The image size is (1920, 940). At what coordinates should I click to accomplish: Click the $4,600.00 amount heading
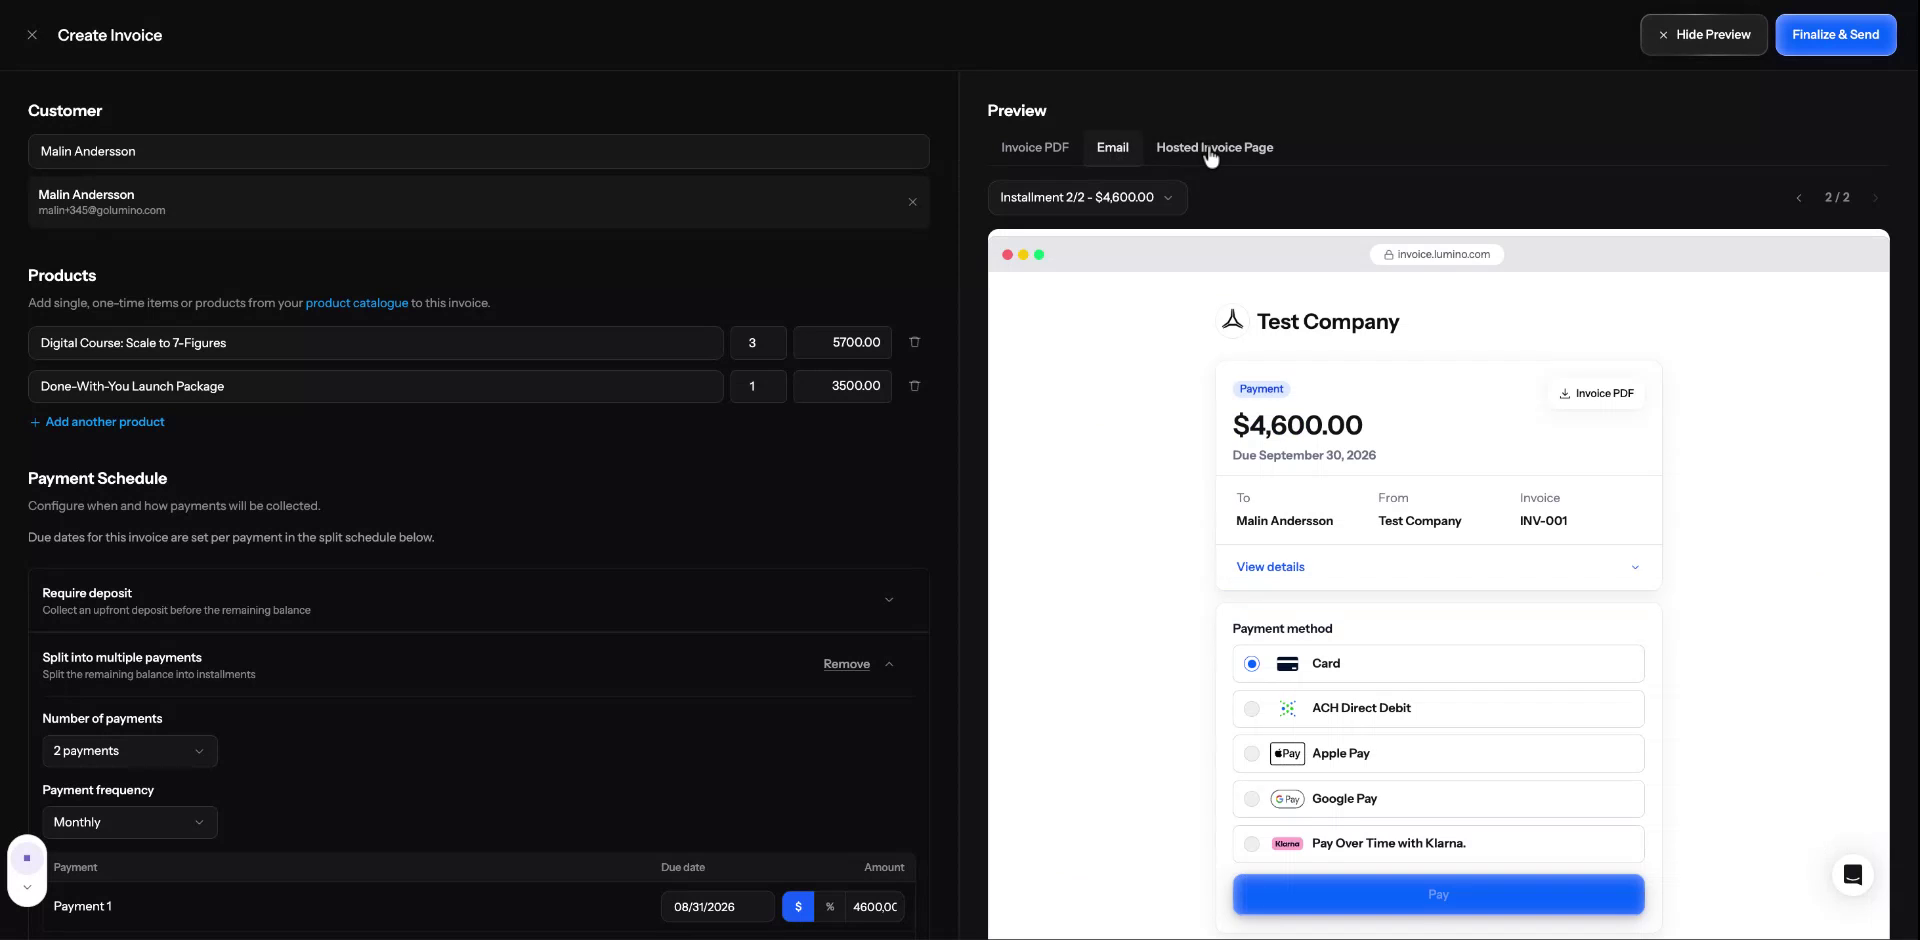(1297, 425)
